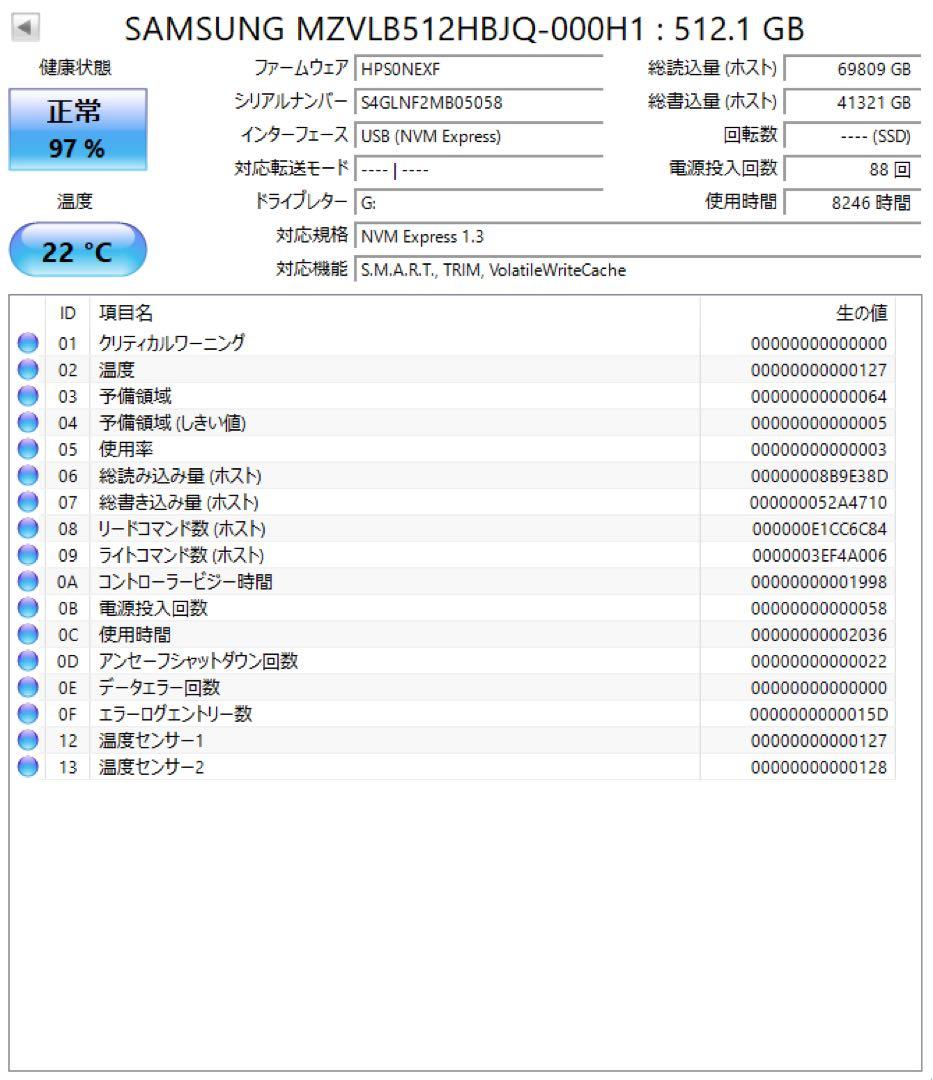Click the 対応機能 field with S.M.A.R.T., TRIM
Viewport: 933px width, 1080px height.
tap(638, 270)
